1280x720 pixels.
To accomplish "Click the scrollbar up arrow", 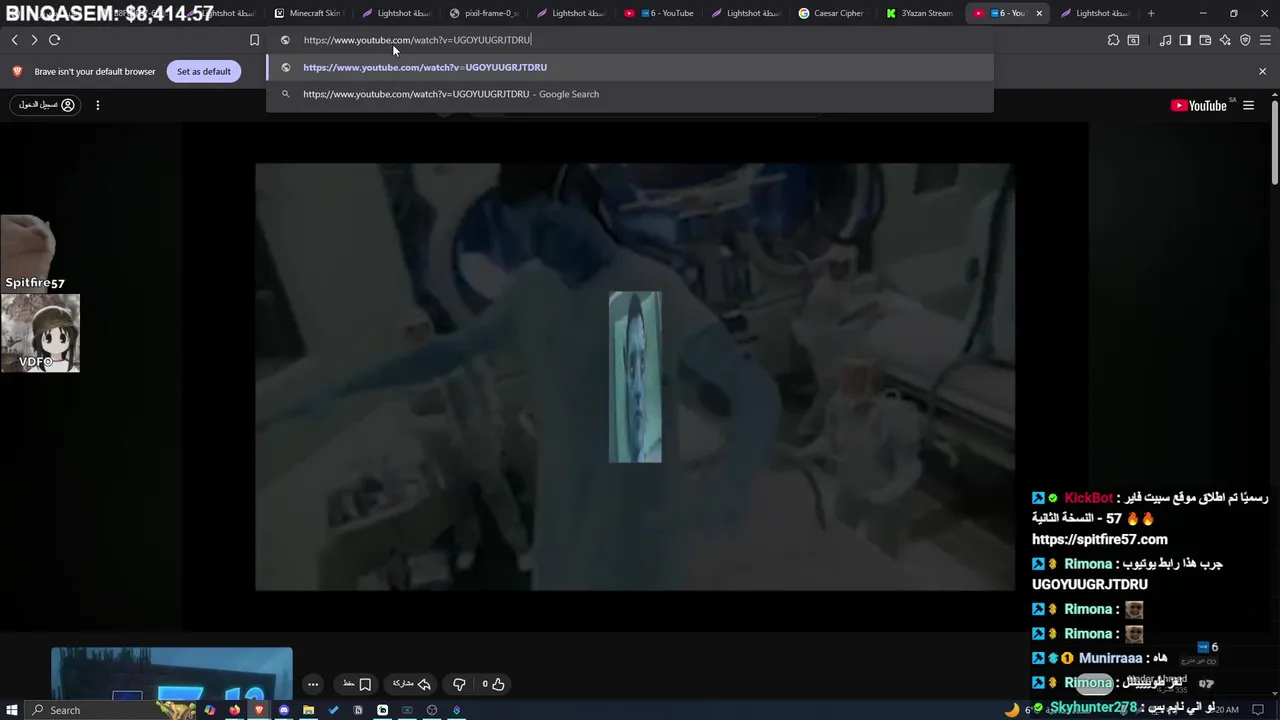I will coord(1274,95).
